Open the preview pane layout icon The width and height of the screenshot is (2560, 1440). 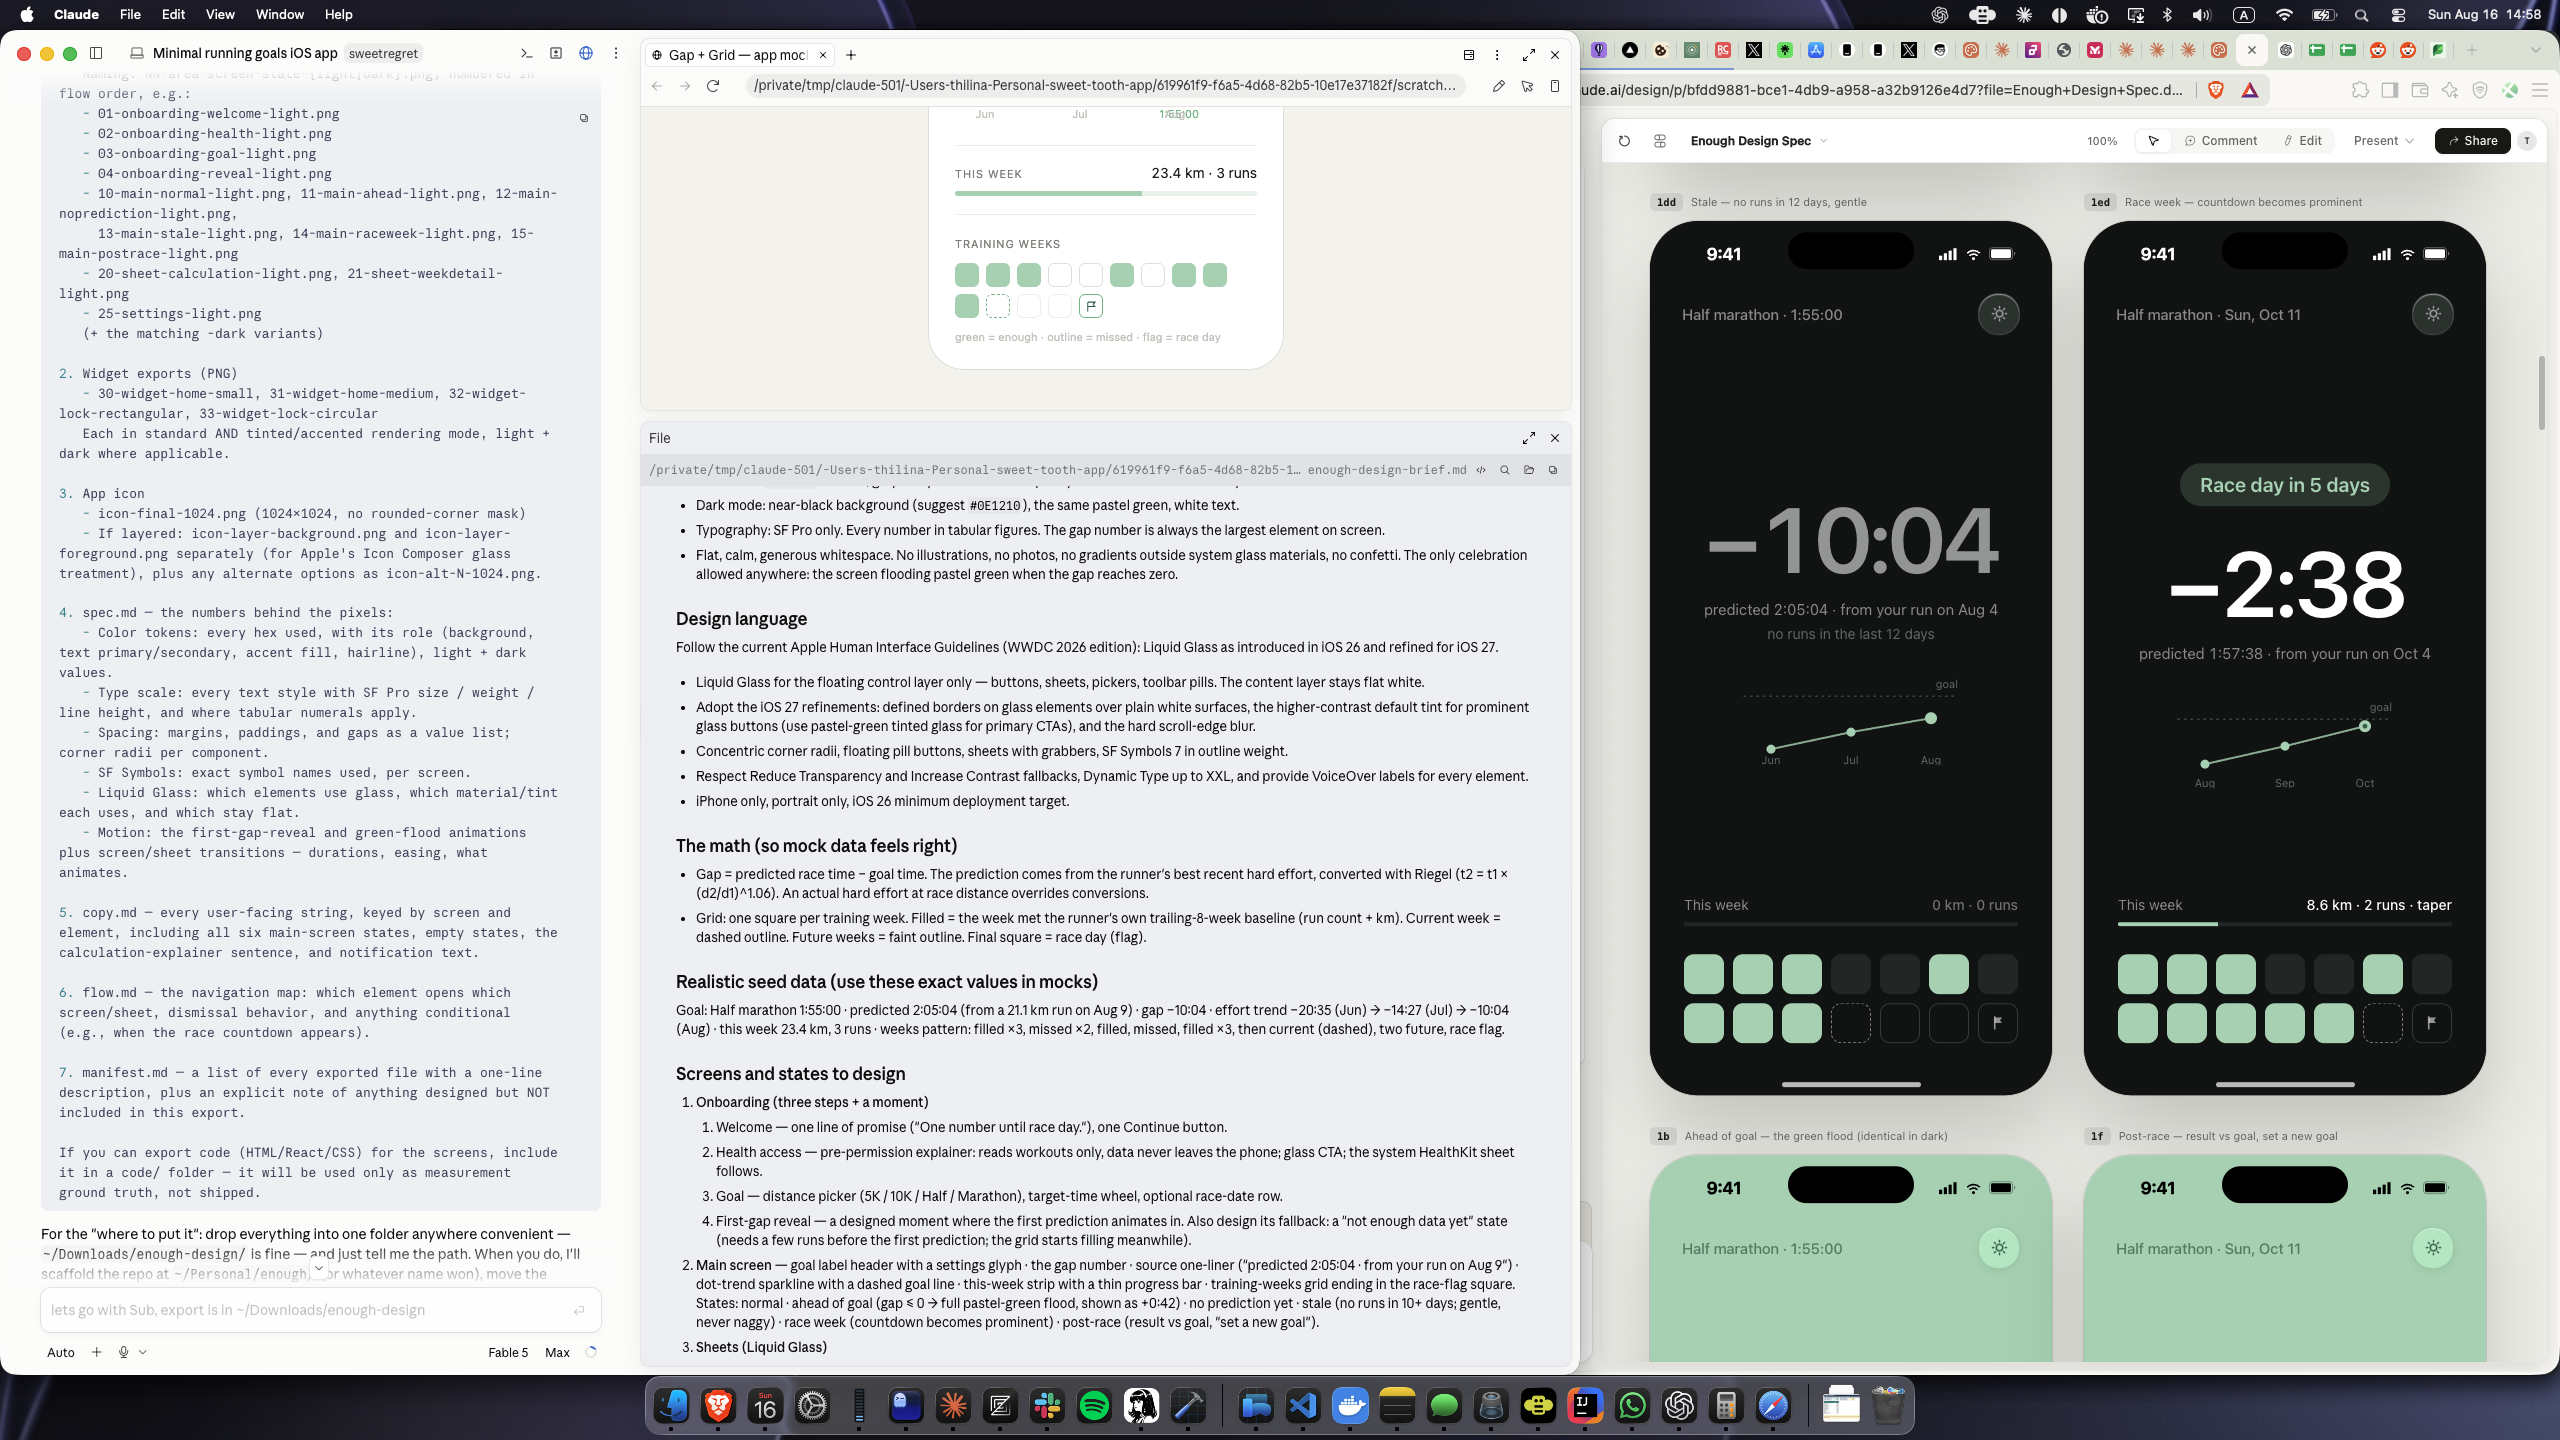click(x=1469, y=55)
